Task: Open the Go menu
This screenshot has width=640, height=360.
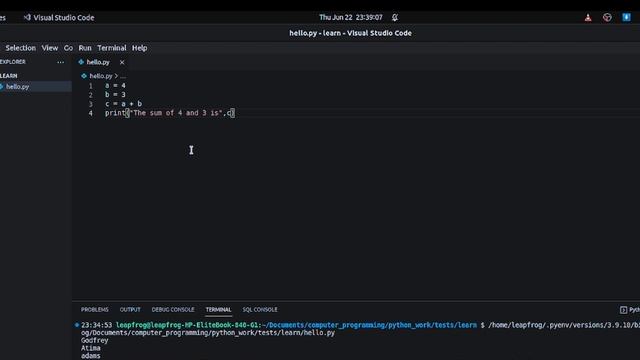Action: [x=68, y=48]
